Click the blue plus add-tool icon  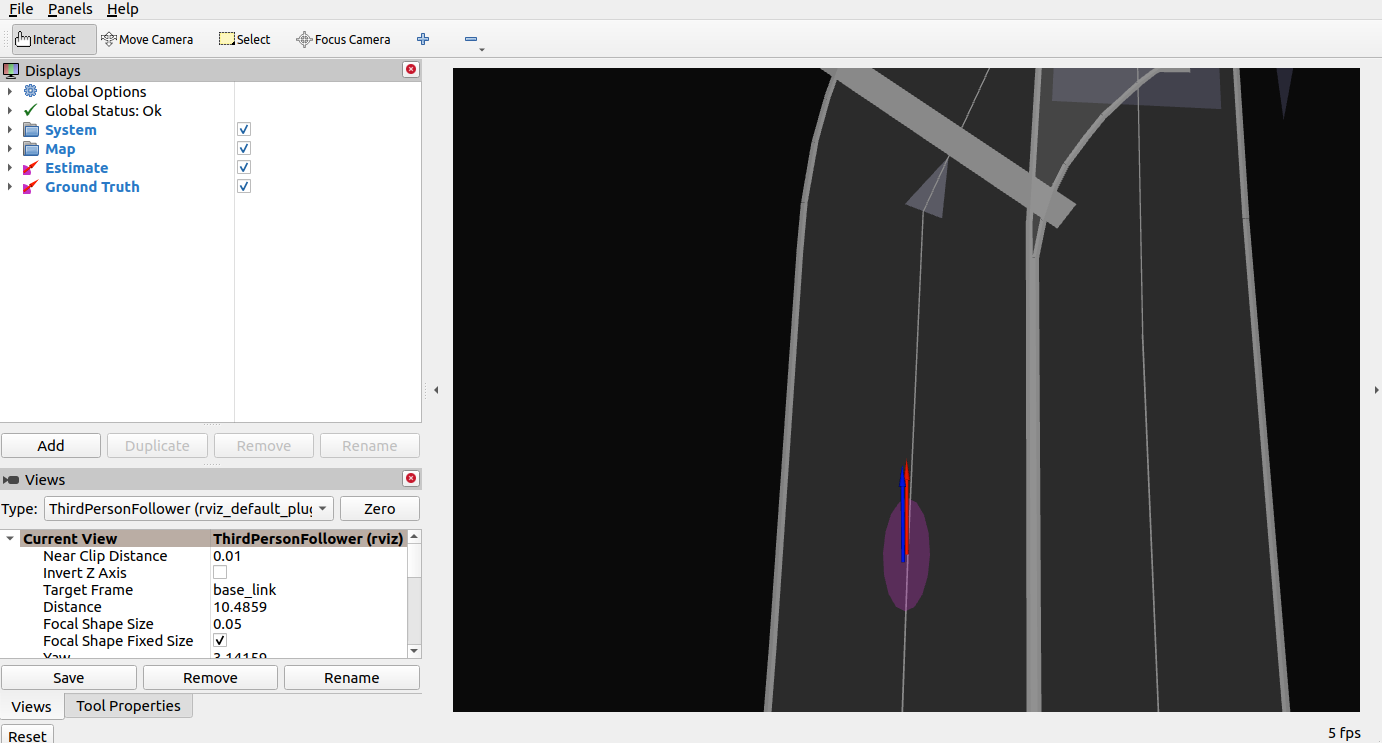[x=423, y=40]
